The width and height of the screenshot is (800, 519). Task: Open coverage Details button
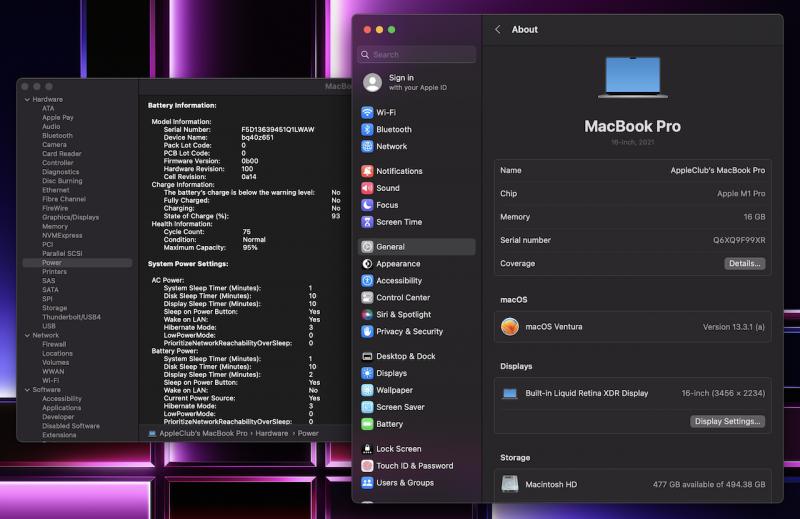click(744, 263)
